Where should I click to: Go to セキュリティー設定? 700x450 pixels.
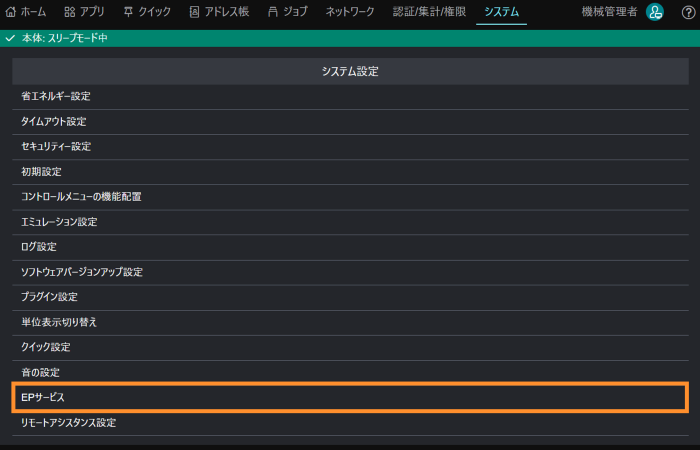coord(56,146)
